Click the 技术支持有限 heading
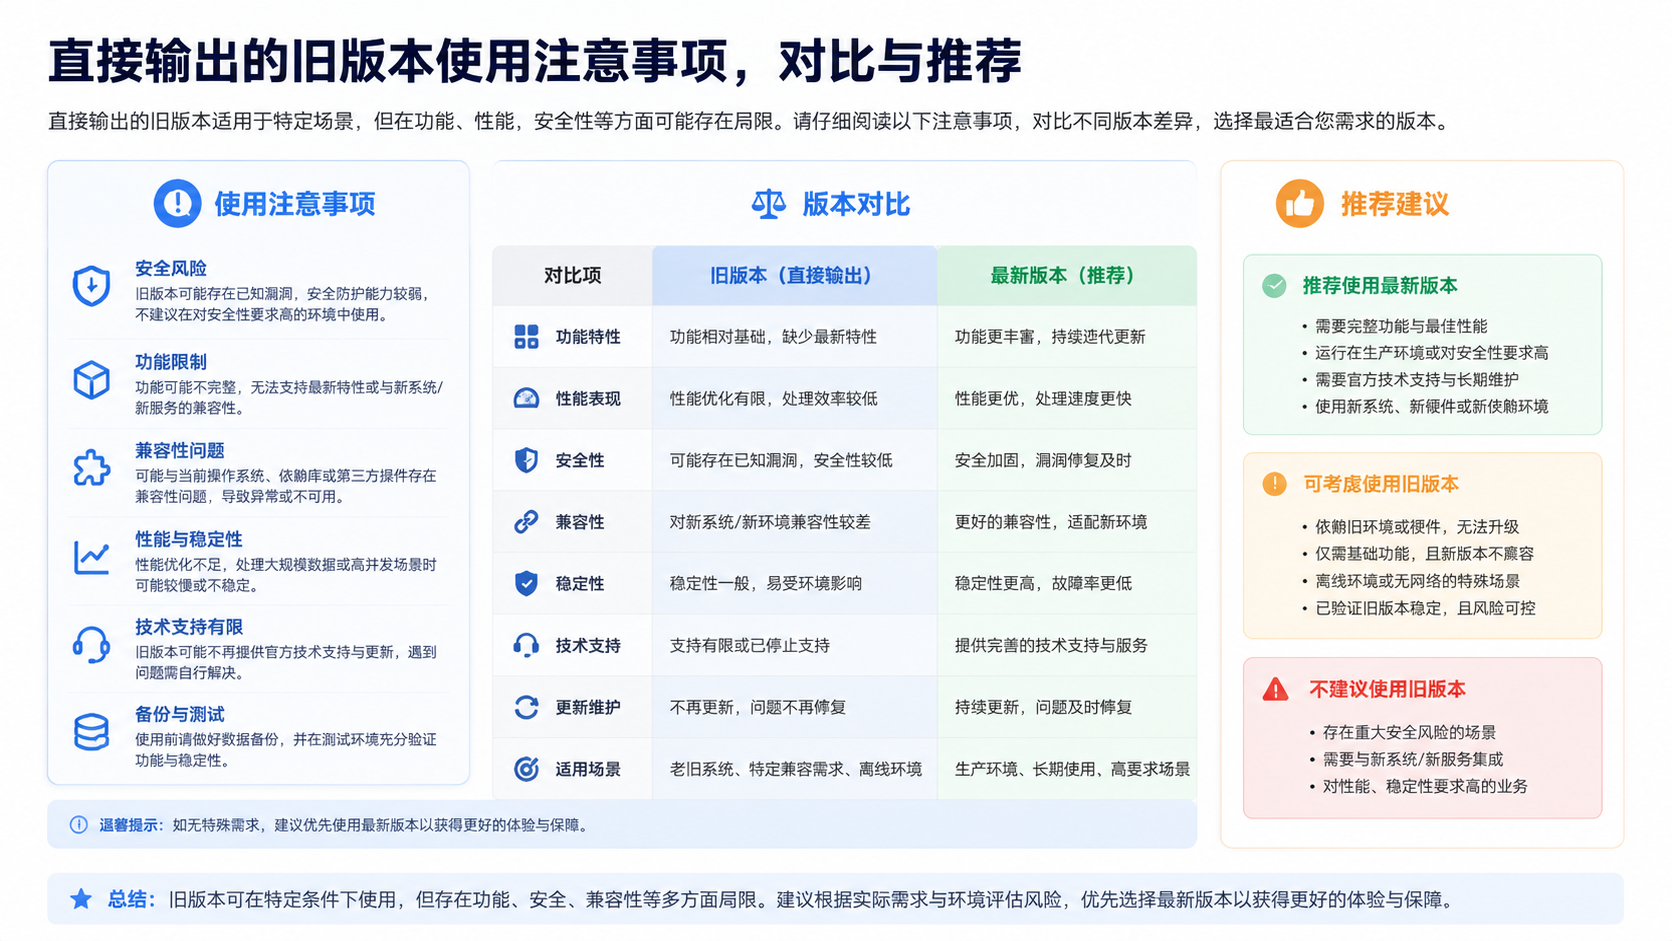 pyautogui.click(x=189, y=627)
